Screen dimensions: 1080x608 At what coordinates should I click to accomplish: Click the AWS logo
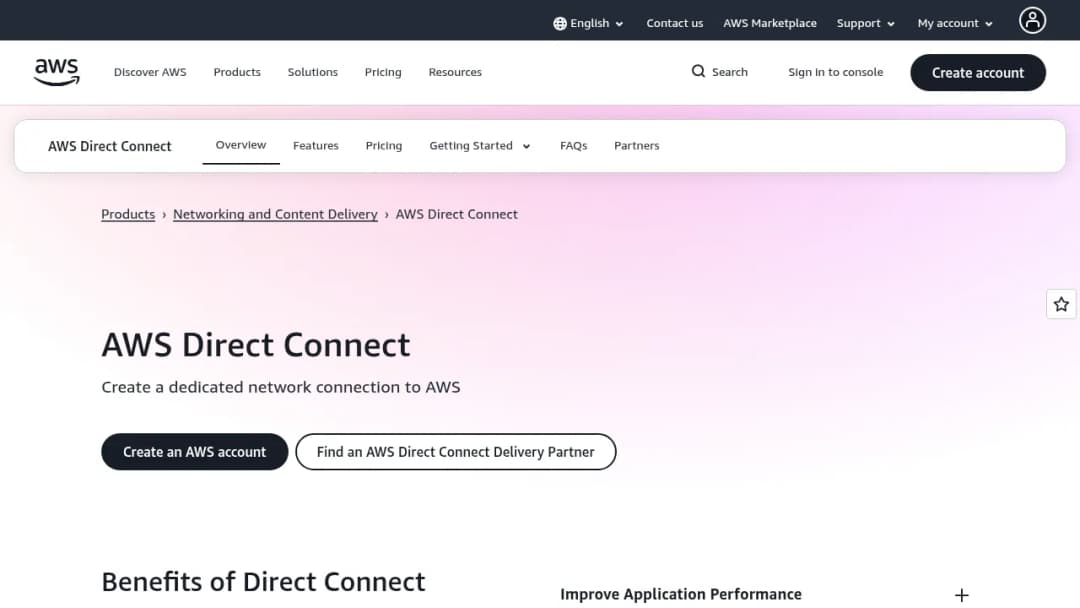pos(56,72)
